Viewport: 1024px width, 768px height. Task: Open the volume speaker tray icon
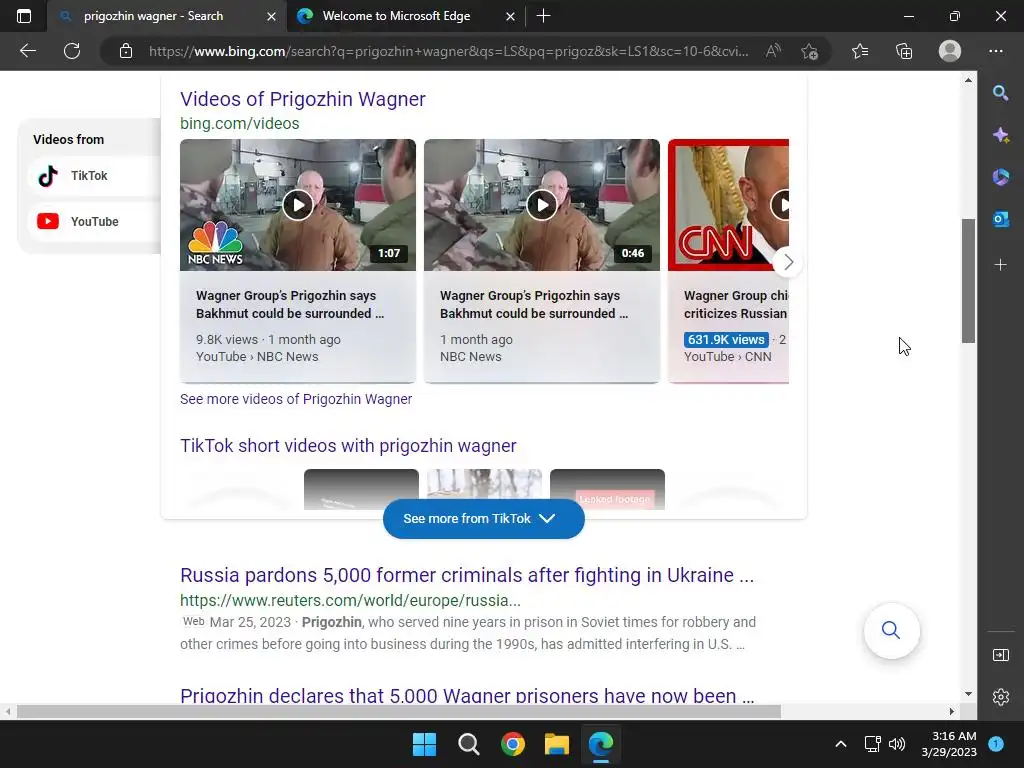(897, 744)
